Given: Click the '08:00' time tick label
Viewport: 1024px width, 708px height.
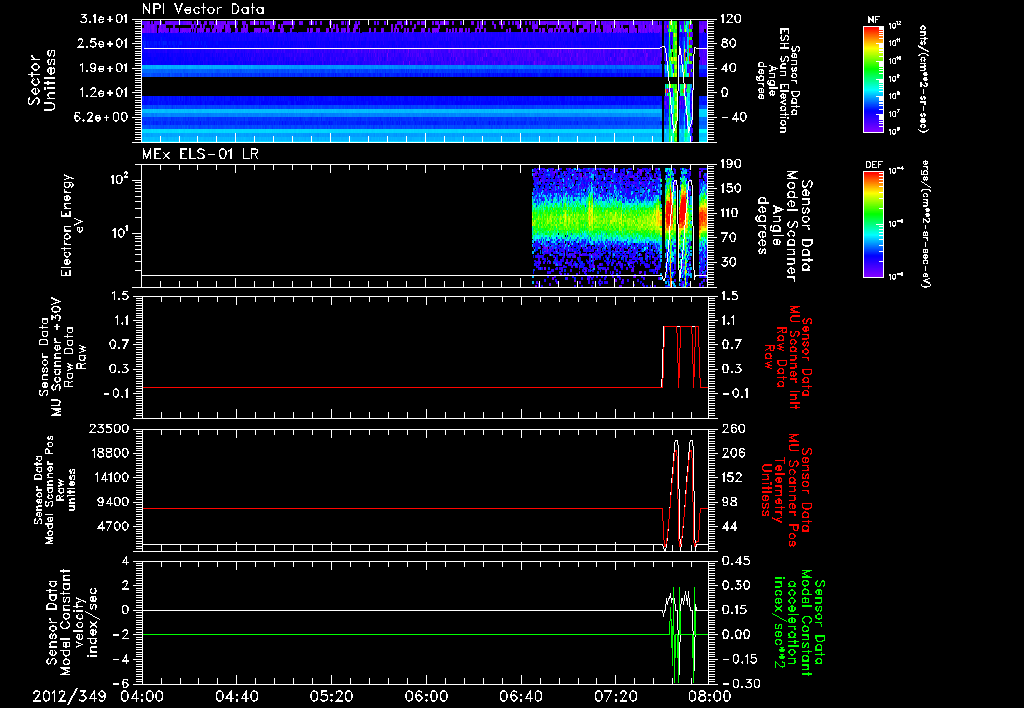Looking at the screenshot, I should [x=710, y=696].
